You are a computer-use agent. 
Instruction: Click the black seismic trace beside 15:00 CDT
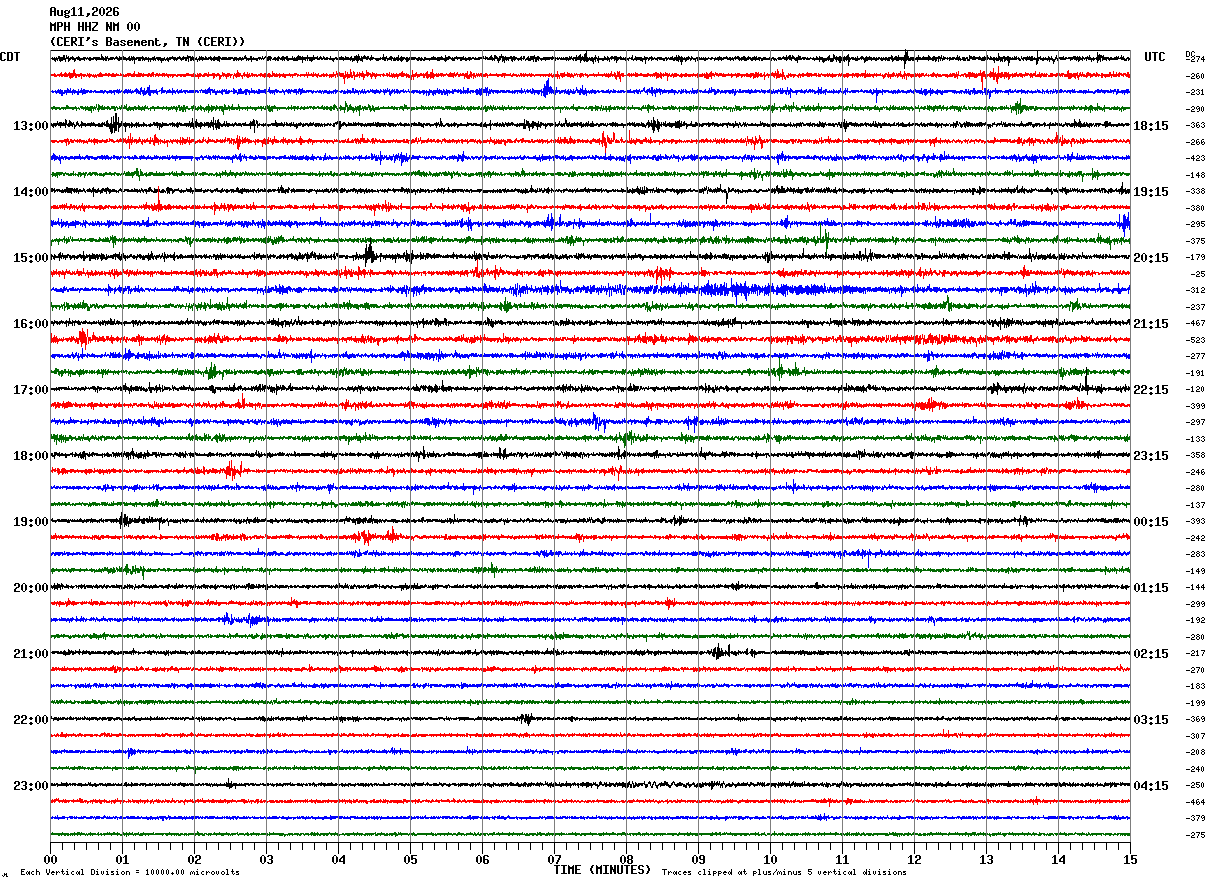[x=590, y=256]
